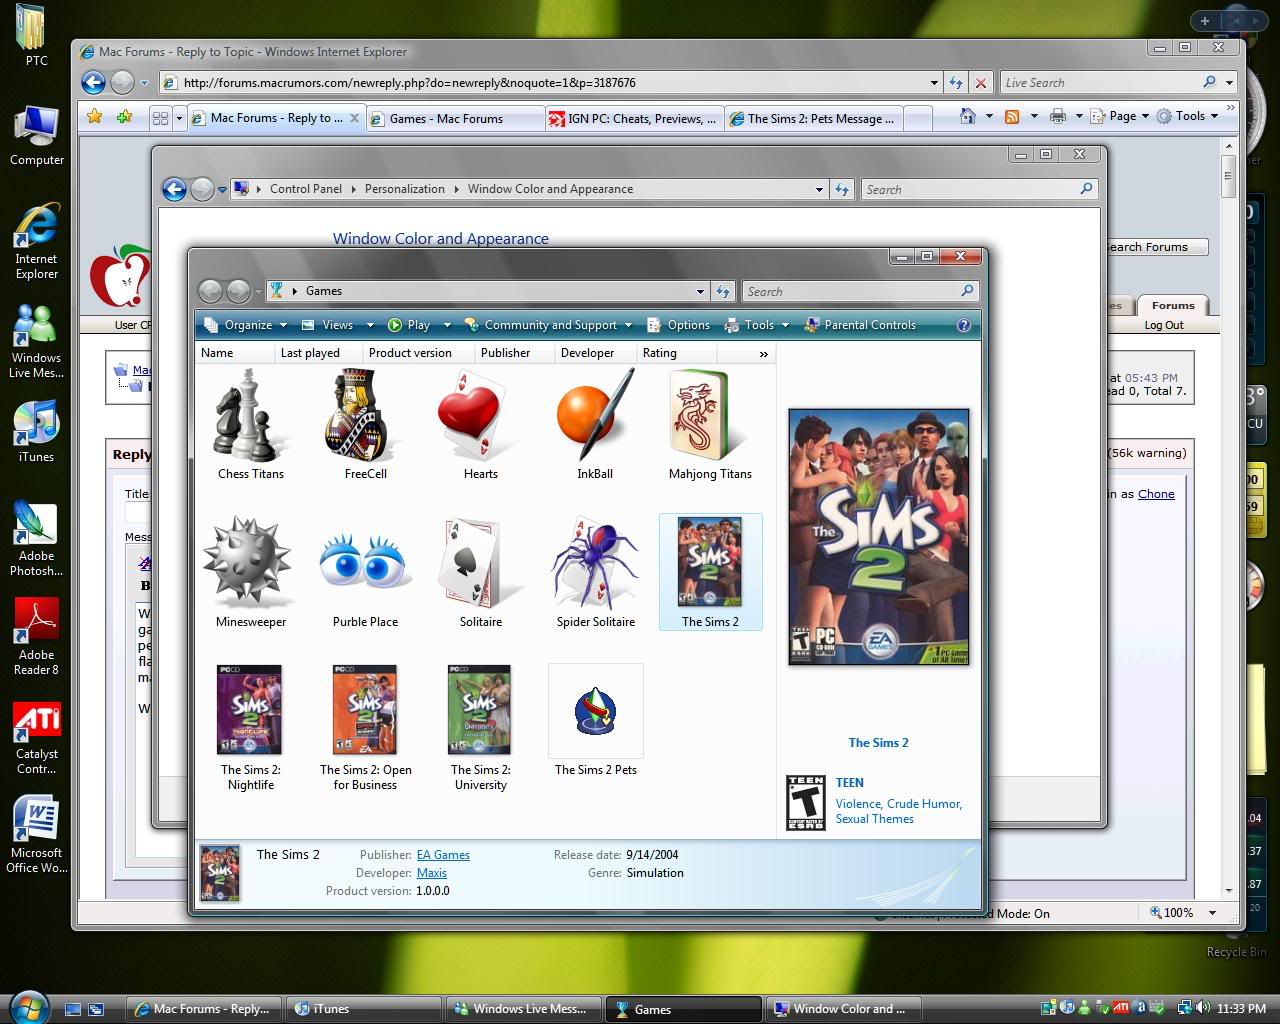The width and height of the screenshot is (1280, 1024).
Task: Click refresh button in Games address bar
Action: click(723, 291)
